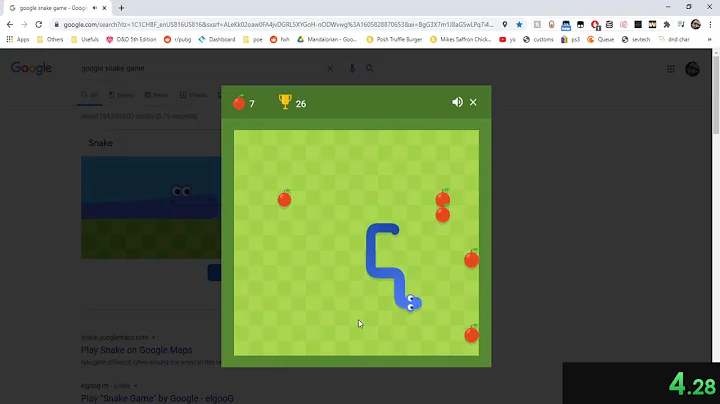The image size is (720, 404).
Task: Open the Dashboard bookmark
Action: pos(217,39)
